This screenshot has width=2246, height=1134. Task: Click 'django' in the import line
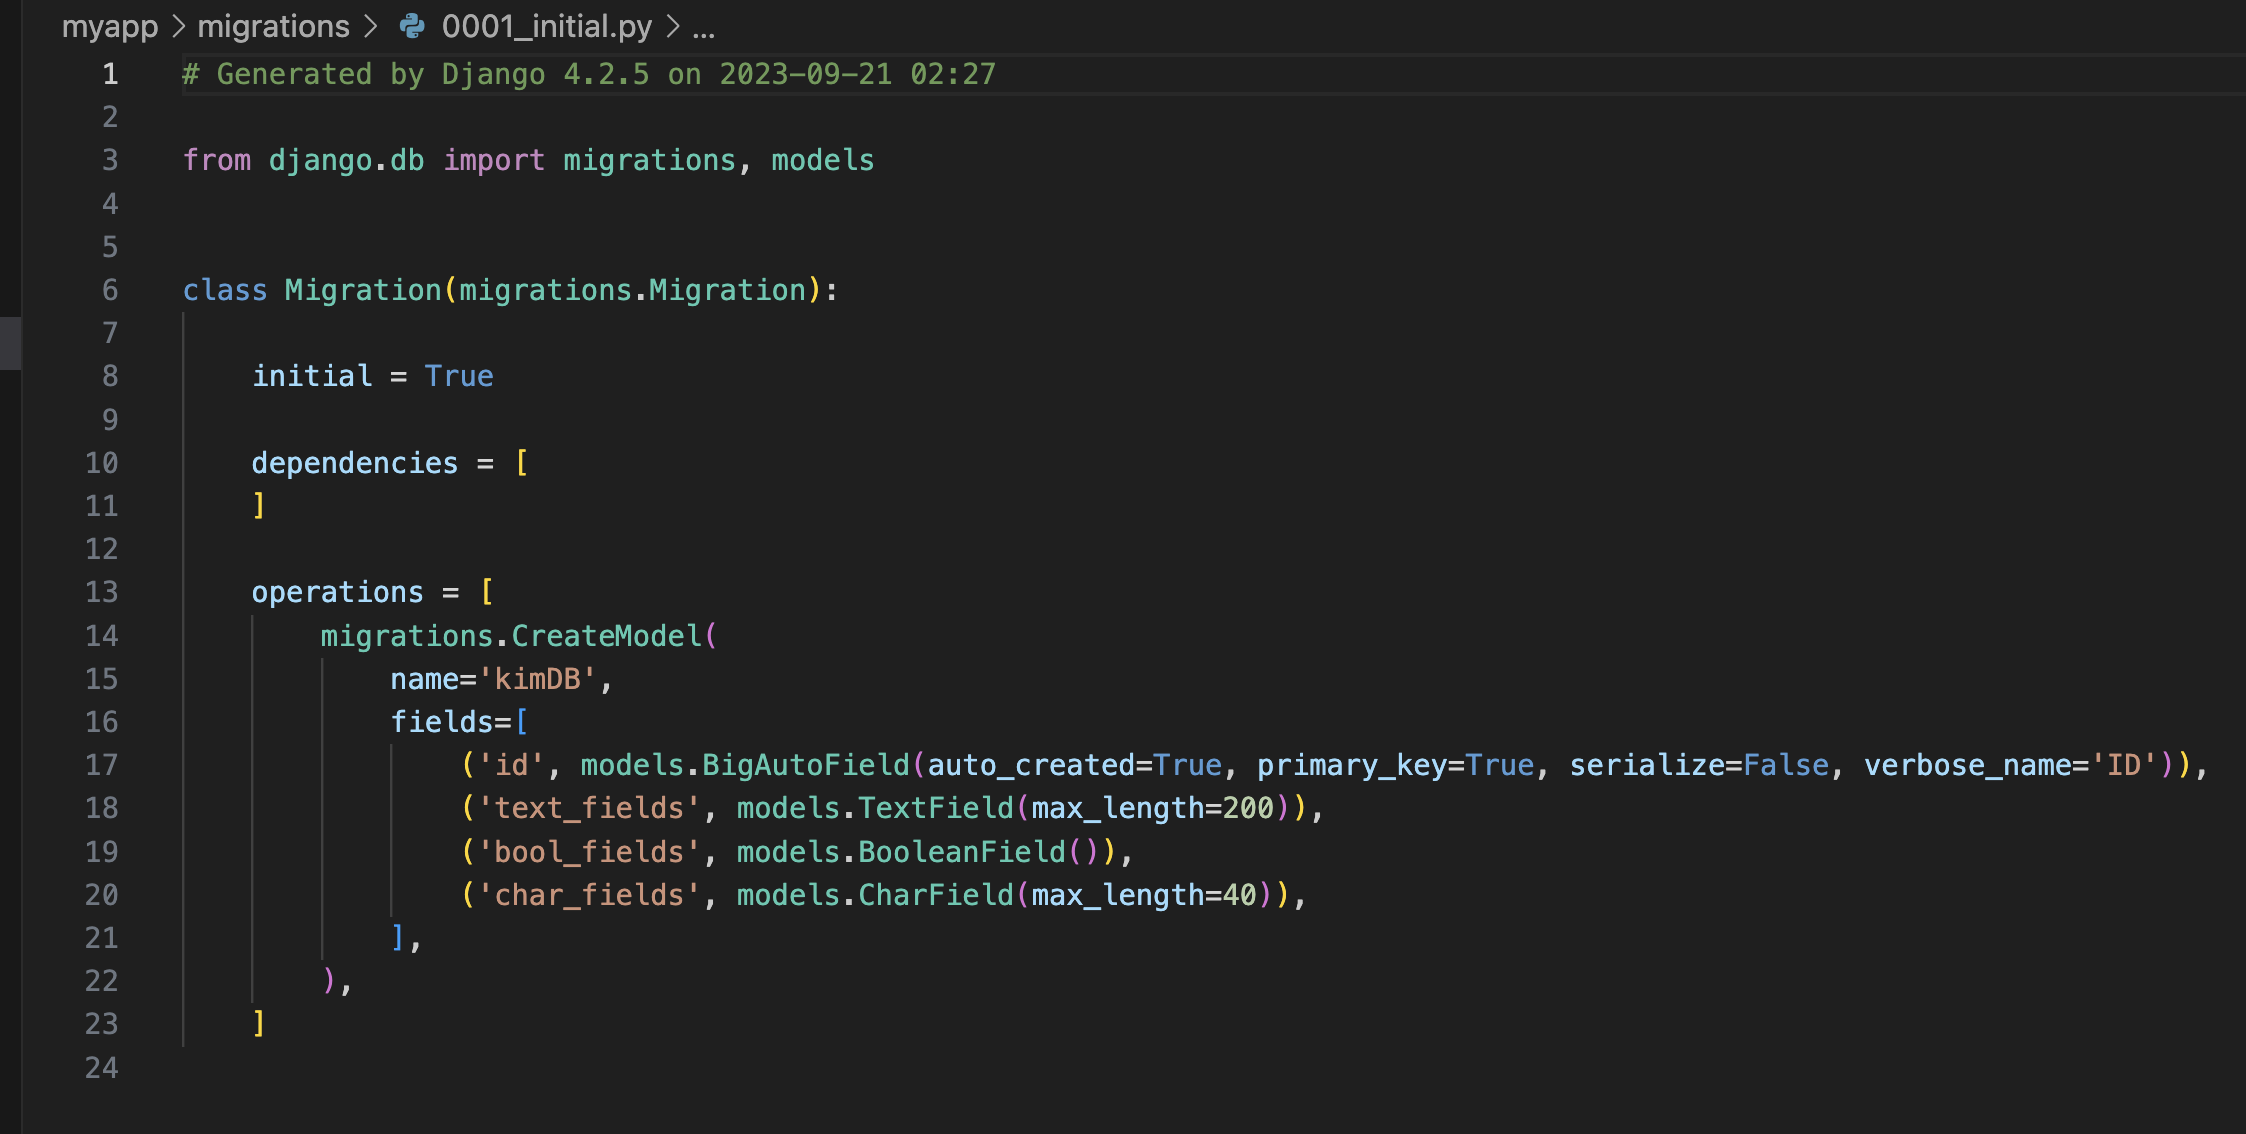point(320,161)
